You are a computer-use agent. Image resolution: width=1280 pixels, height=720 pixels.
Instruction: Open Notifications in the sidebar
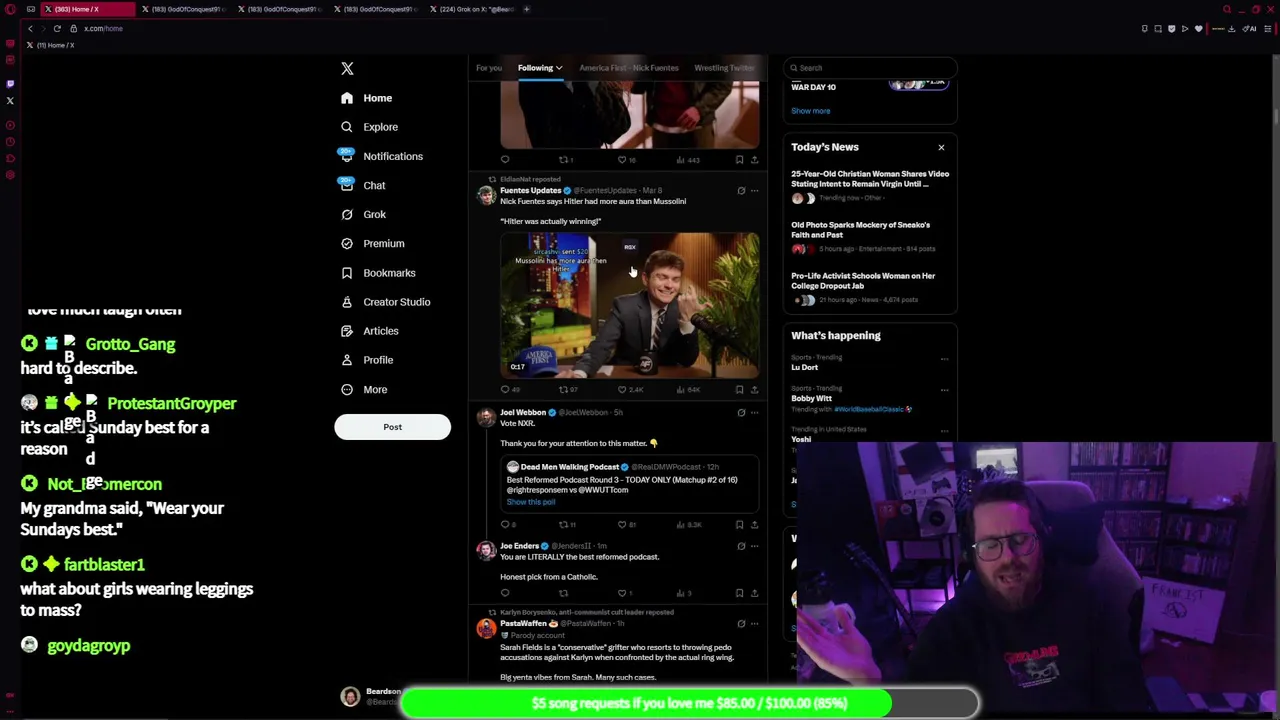[381, 156]
